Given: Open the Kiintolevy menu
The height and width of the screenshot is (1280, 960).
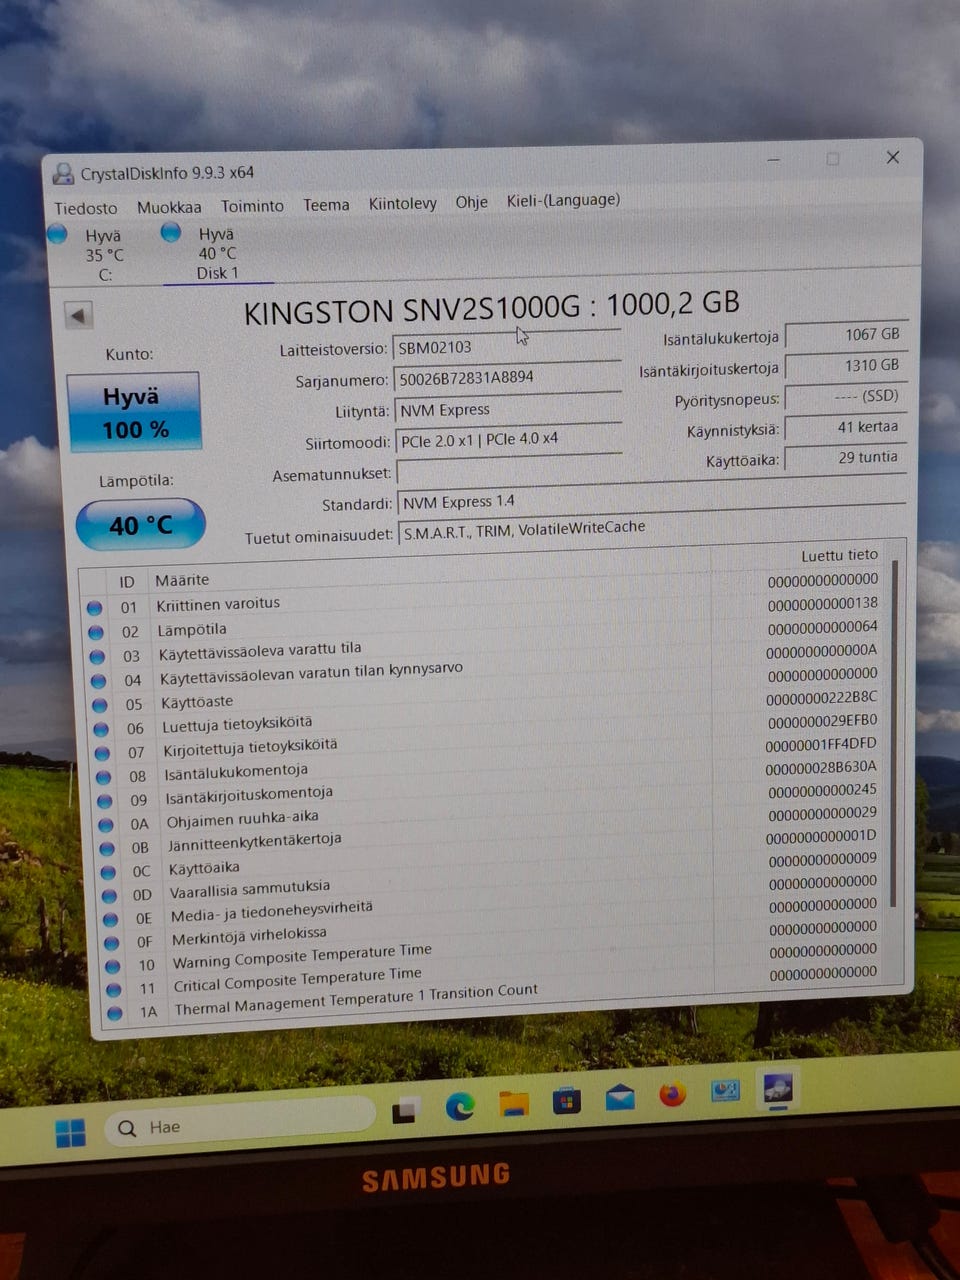Looking at the screenshot, I should (x=403, y=203).
